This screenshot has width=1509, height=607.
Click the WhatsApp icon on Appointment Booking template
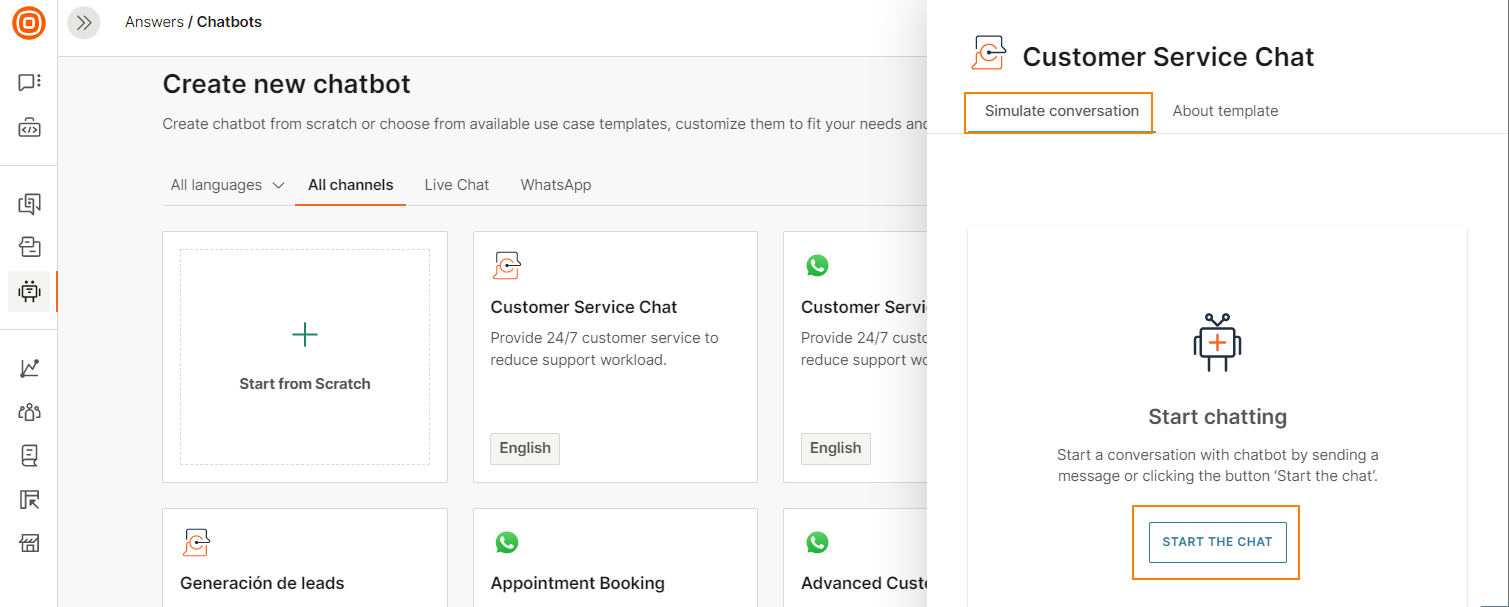click(507, 542)
